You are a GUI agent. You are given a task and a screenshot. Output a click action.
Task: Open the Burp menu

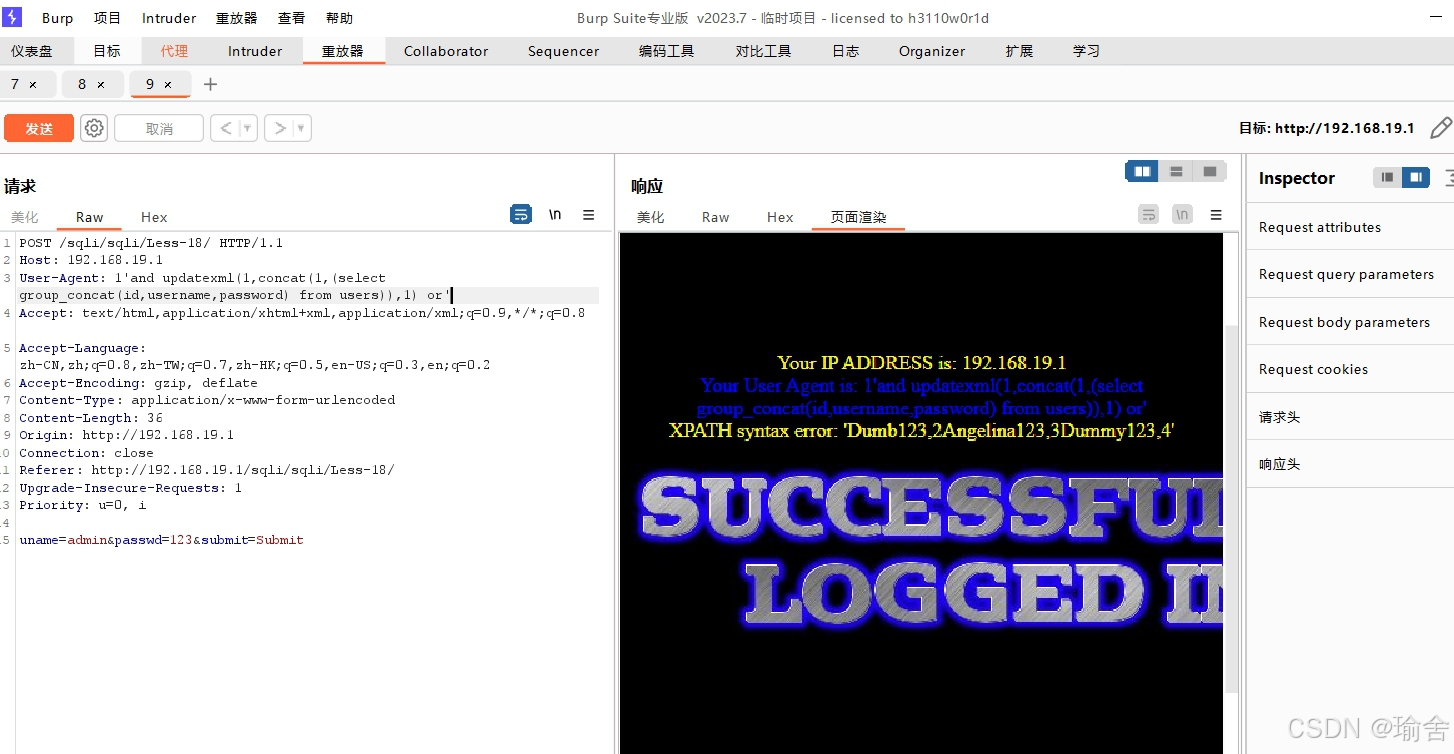[58, 18]
